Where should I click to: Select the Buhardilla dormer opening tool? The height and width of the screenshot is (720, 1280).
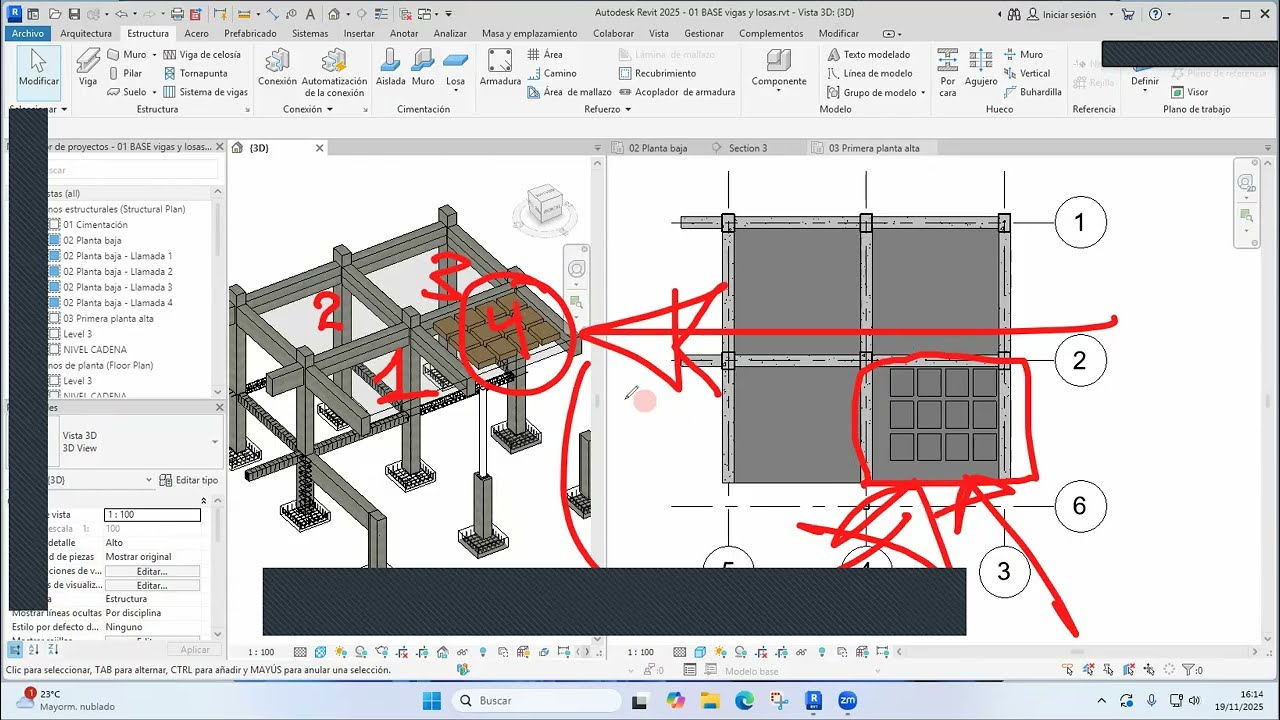(1033, 92)
